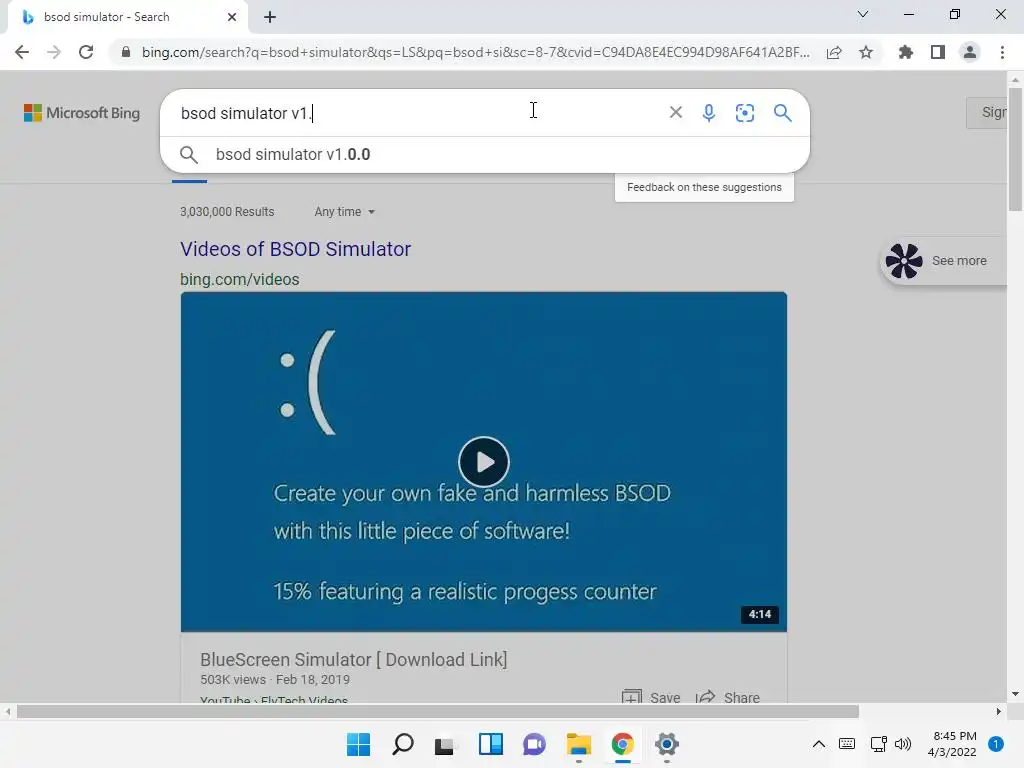
Task: Click the browser forward arrow
Action: 54,52
